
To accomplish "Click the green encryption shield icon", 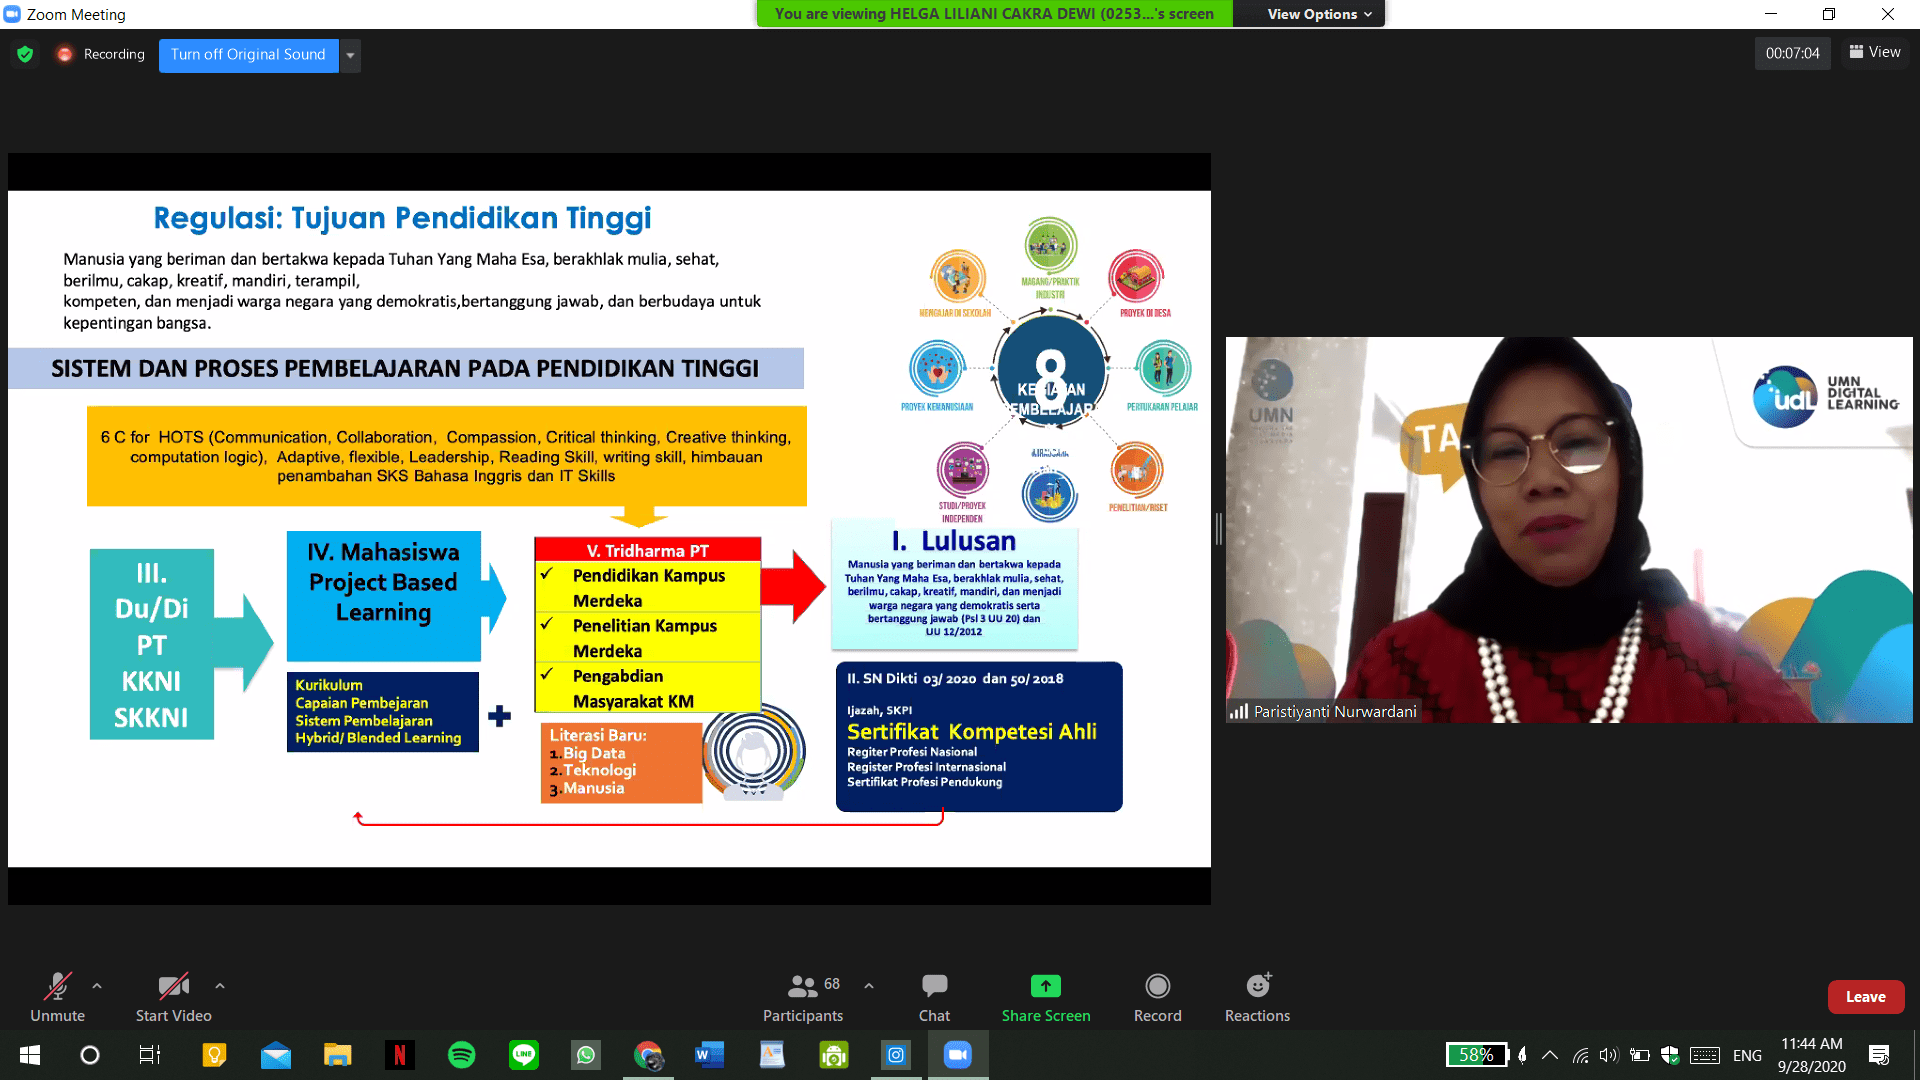I will [x=25, y=55].
